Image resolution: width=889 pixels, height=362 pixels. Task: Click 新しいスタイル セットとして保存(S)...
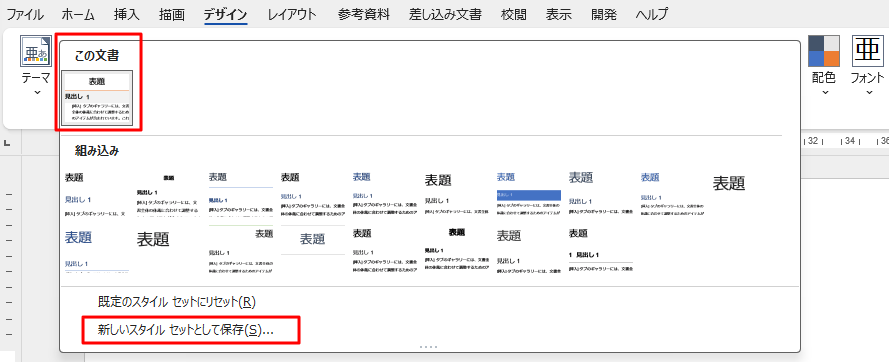(185, 330)
